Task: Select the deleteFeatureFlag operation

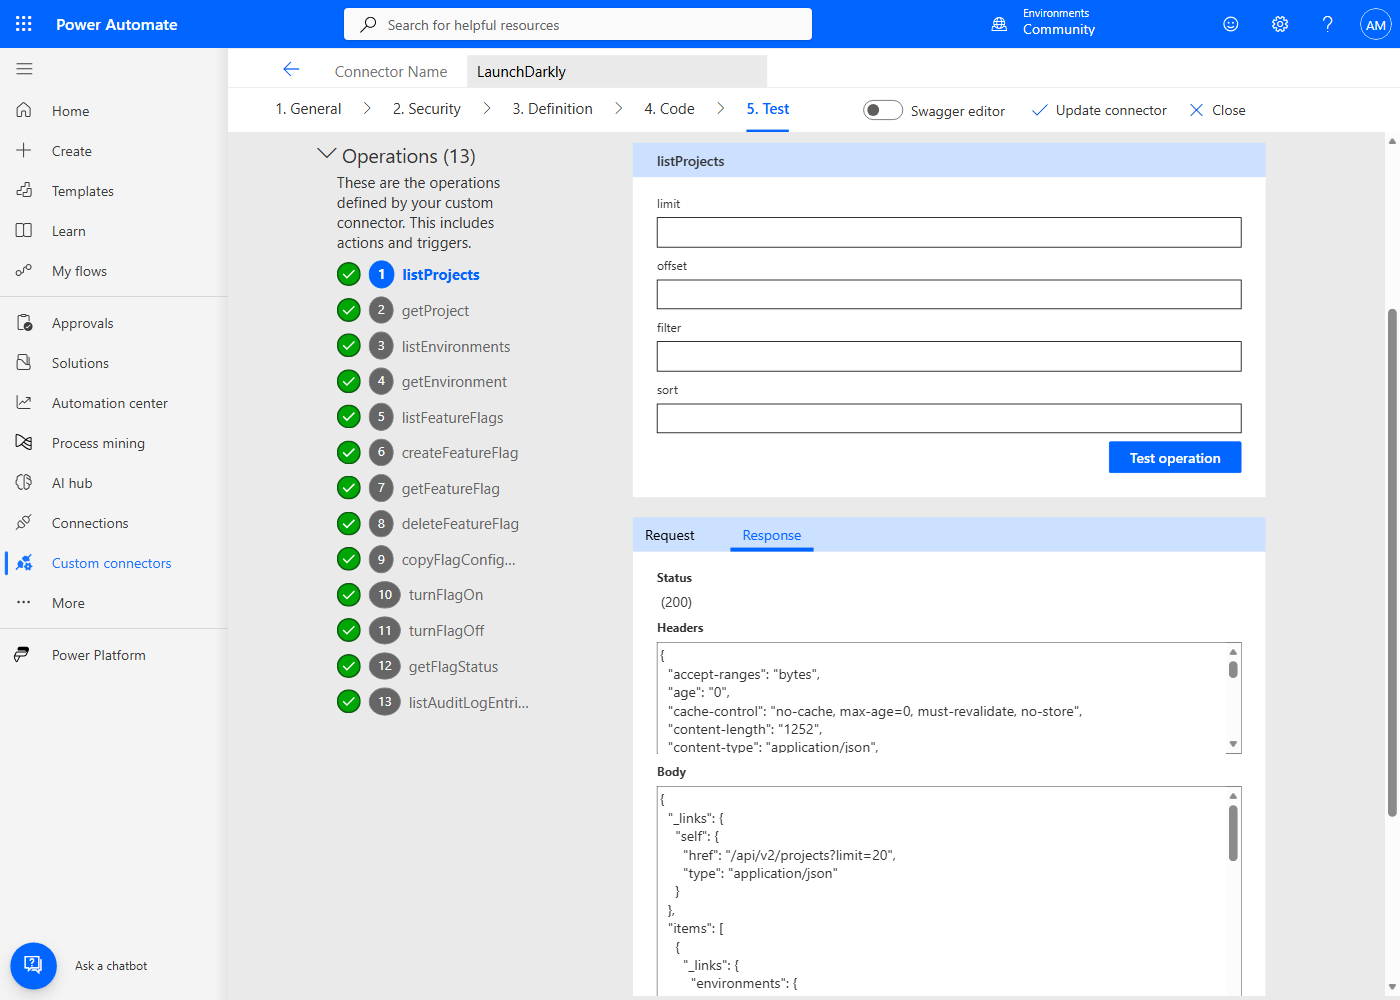Action: (x=460, y=524)
